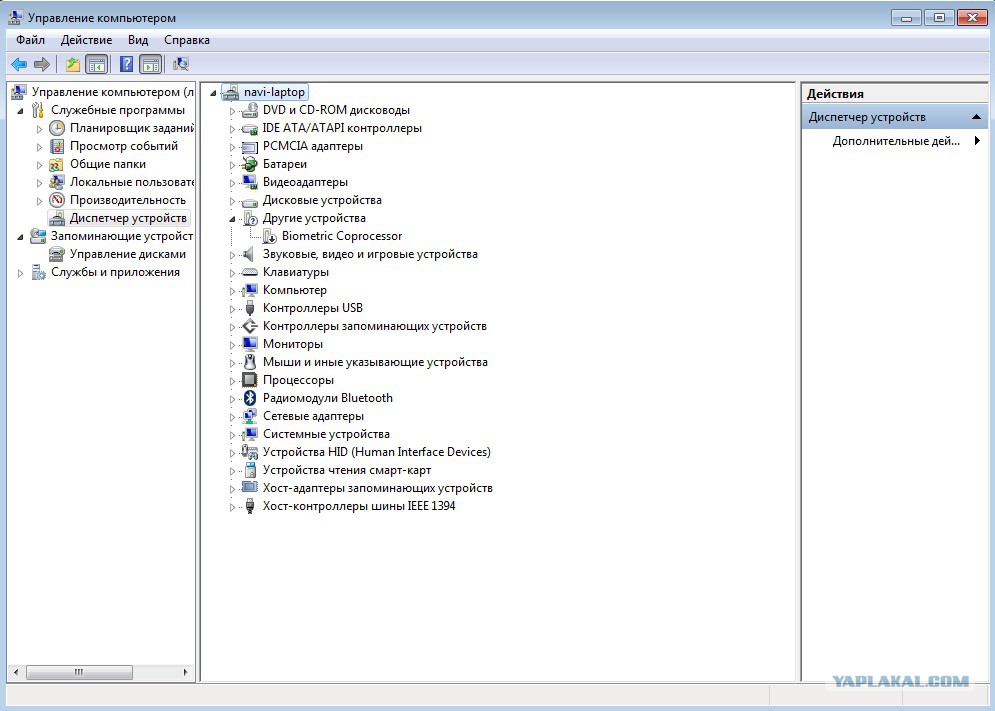Click the Производительность performance icon
This screenshot has height=711, width=995.
tap(57, 200)
